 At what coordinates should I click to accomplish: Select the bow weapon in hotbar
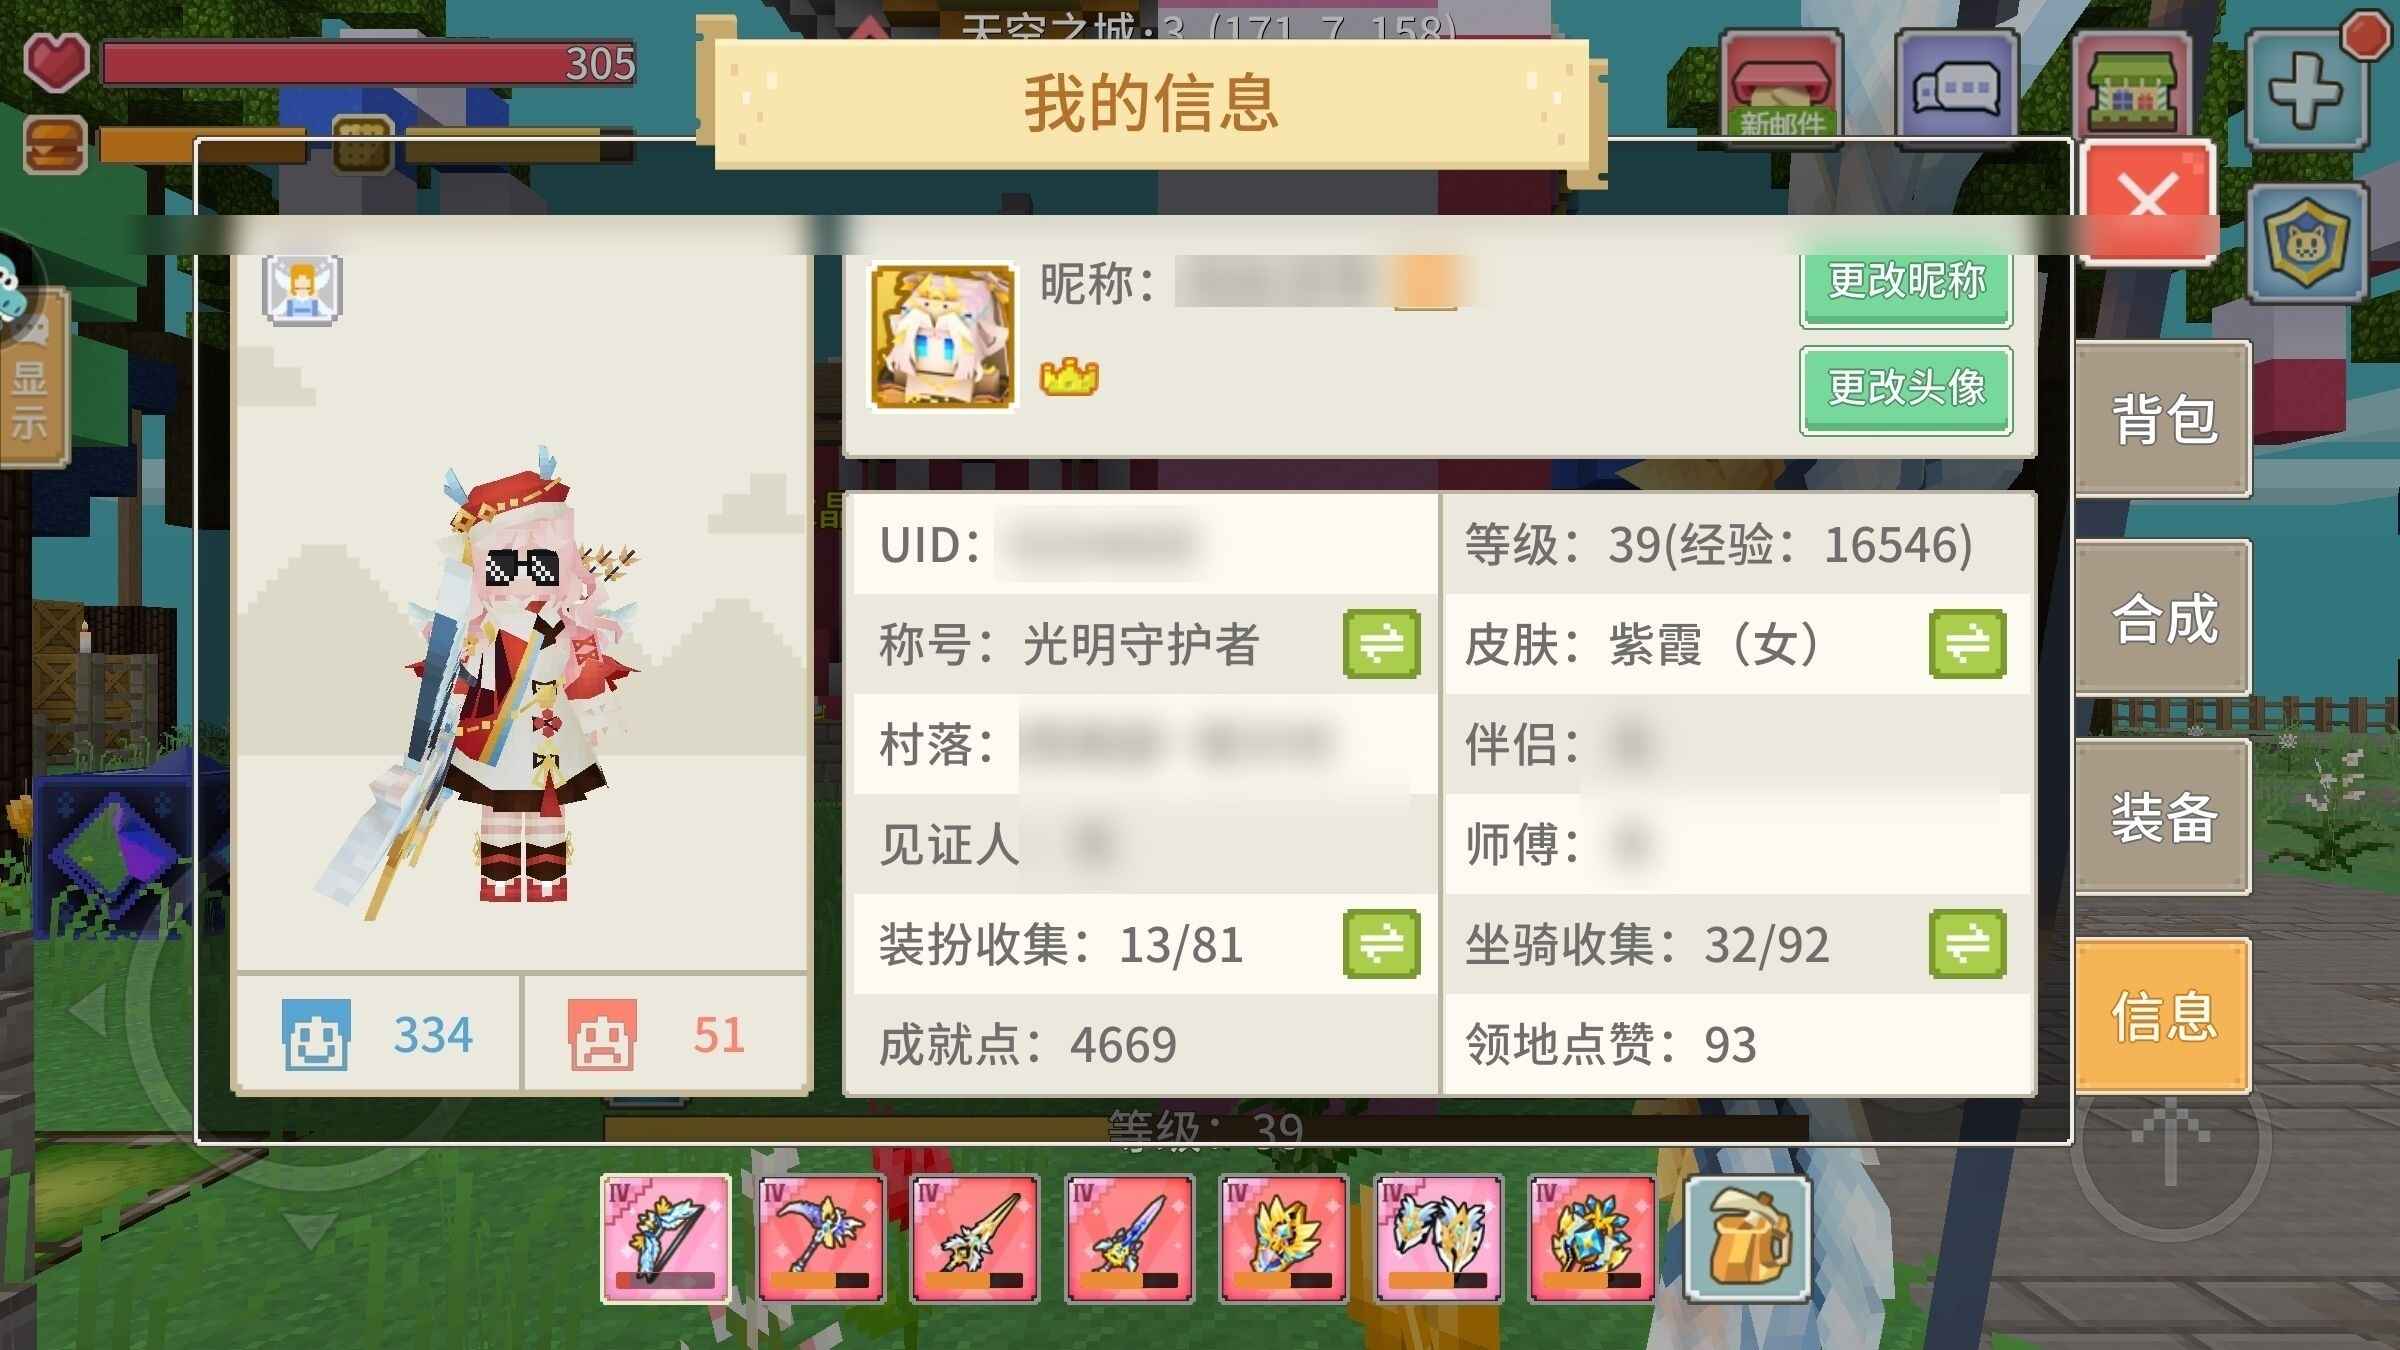pos(666,1238)
